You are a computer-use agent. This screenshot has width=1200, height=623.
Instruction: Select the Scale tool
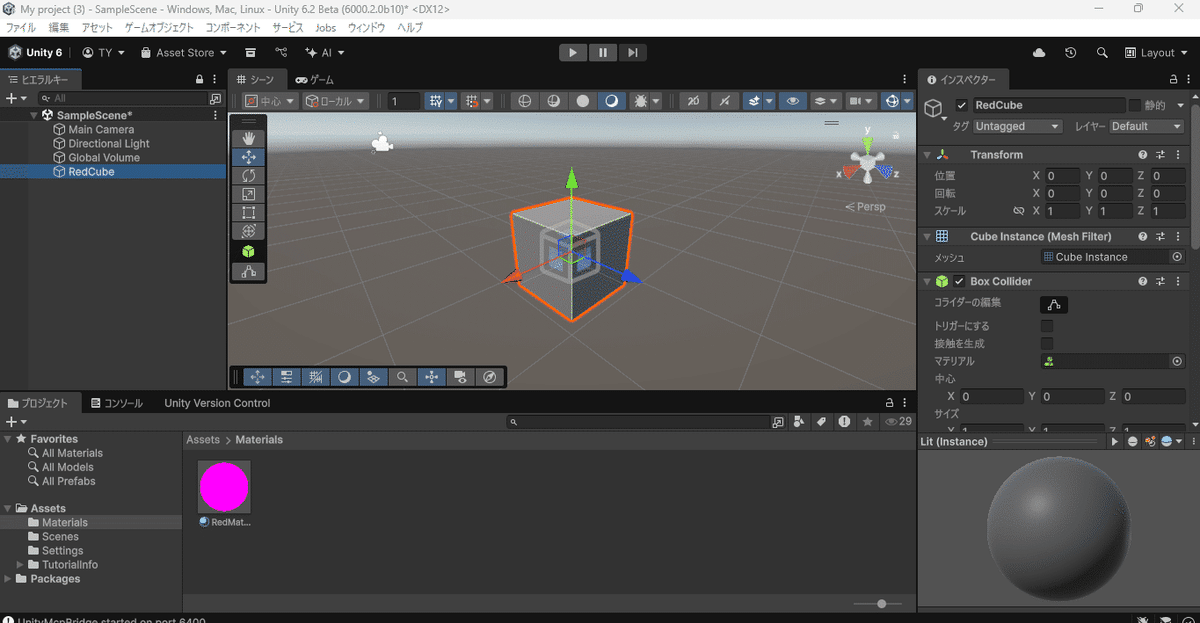248,194
